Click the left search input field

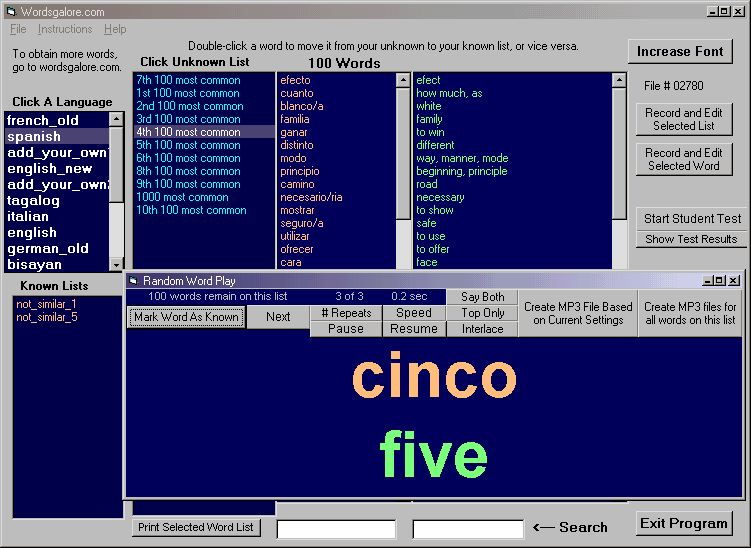[336, 529]
